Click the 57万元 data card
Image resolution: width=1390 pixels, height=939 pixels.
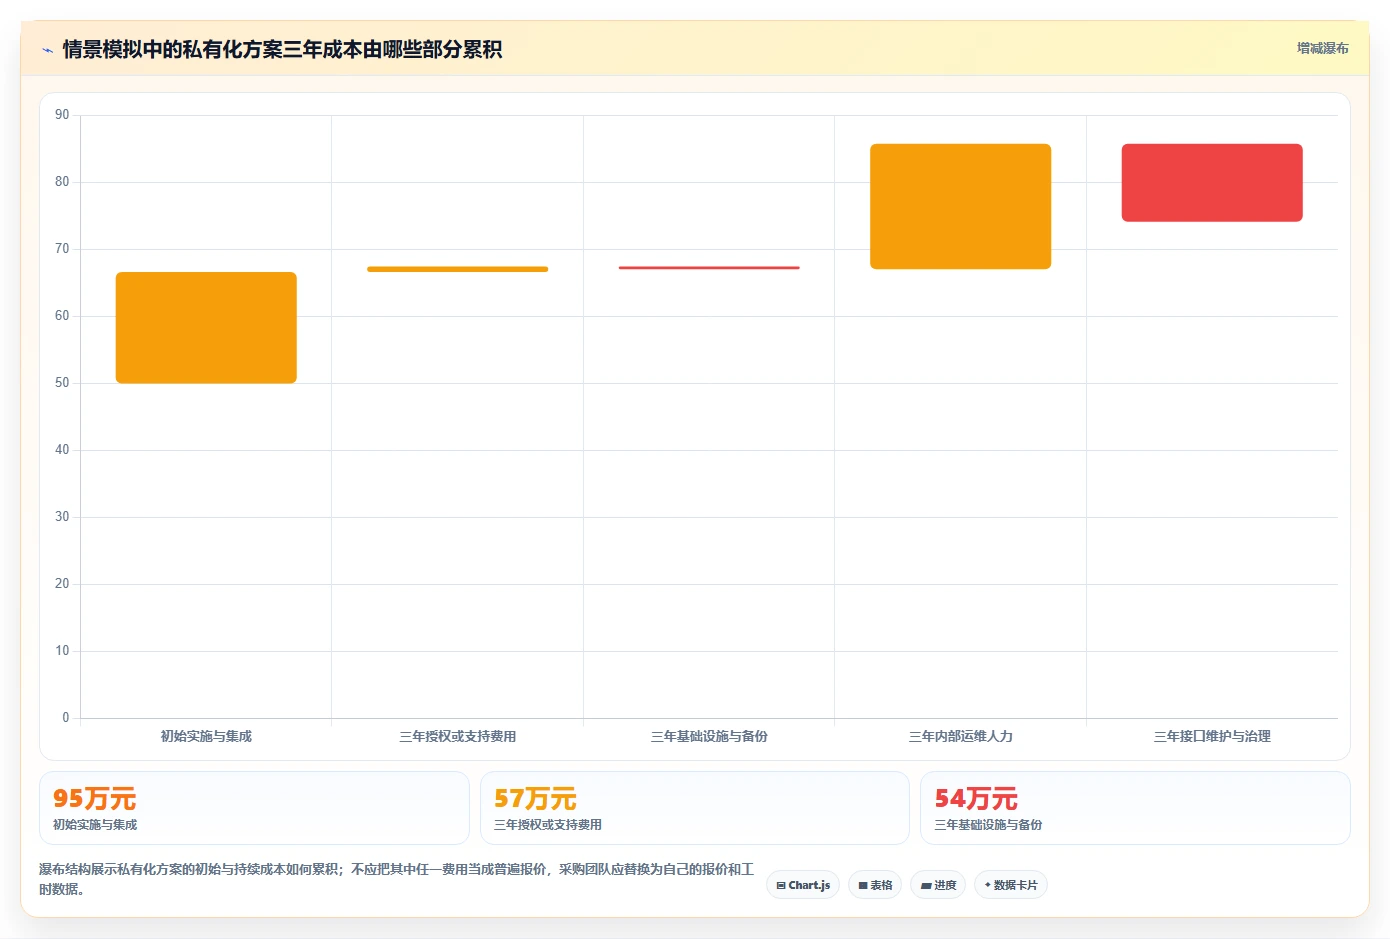pos(695,808)
